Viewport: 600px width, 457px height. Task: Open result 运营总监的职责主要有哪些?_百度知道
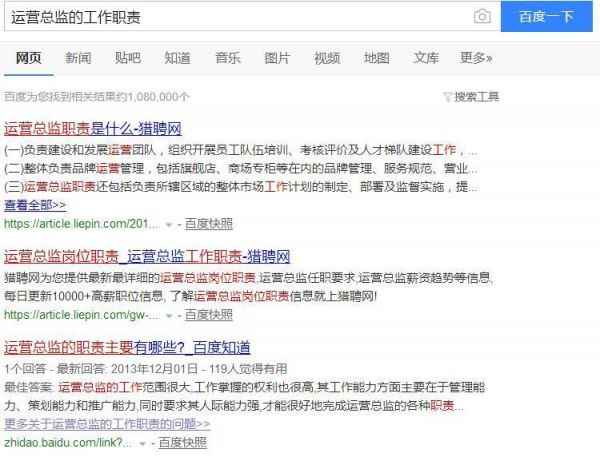127,348
